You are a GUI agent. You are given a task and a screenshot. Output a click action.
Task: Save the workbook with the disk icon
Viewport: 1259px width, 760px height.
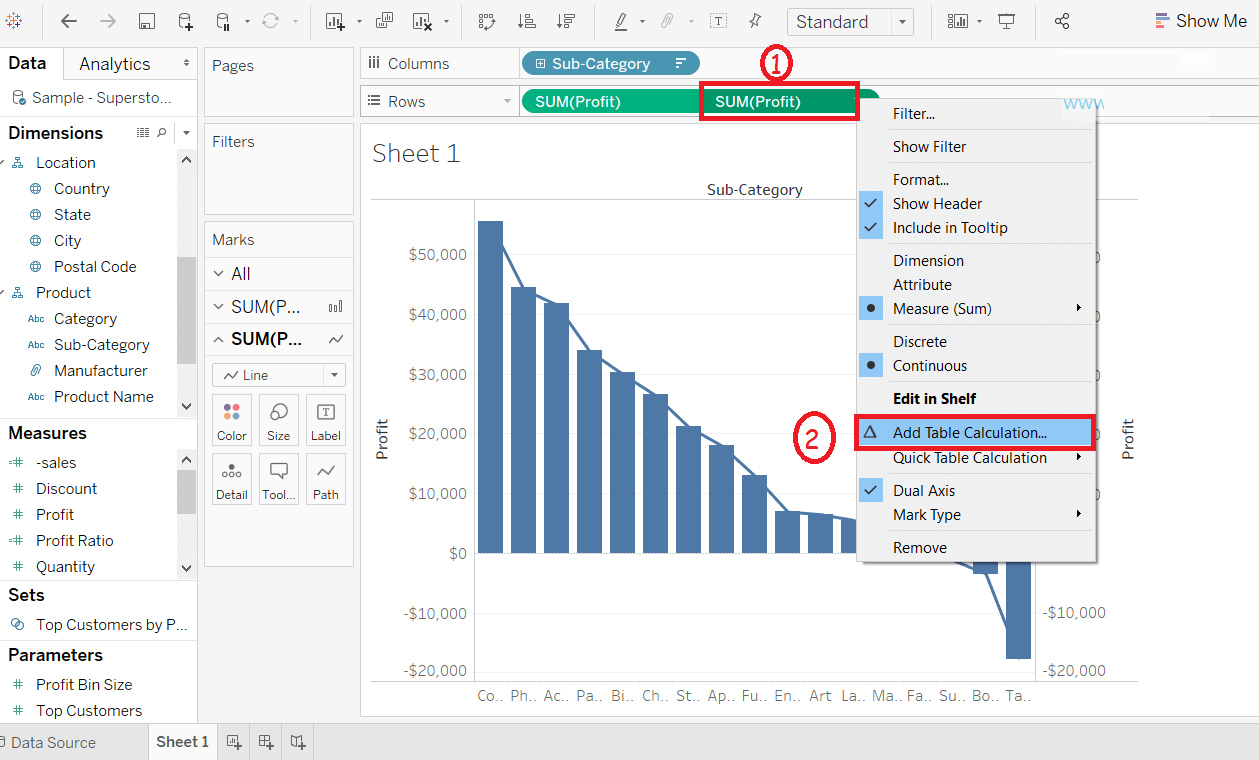146,21
